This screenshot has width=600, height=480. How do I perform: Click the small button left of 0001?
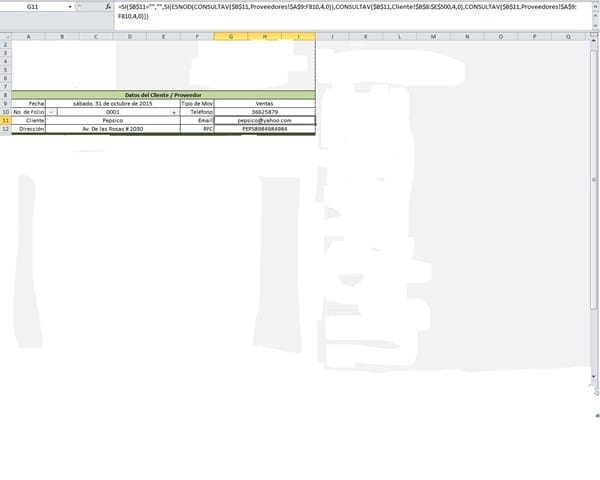(51, 112)
